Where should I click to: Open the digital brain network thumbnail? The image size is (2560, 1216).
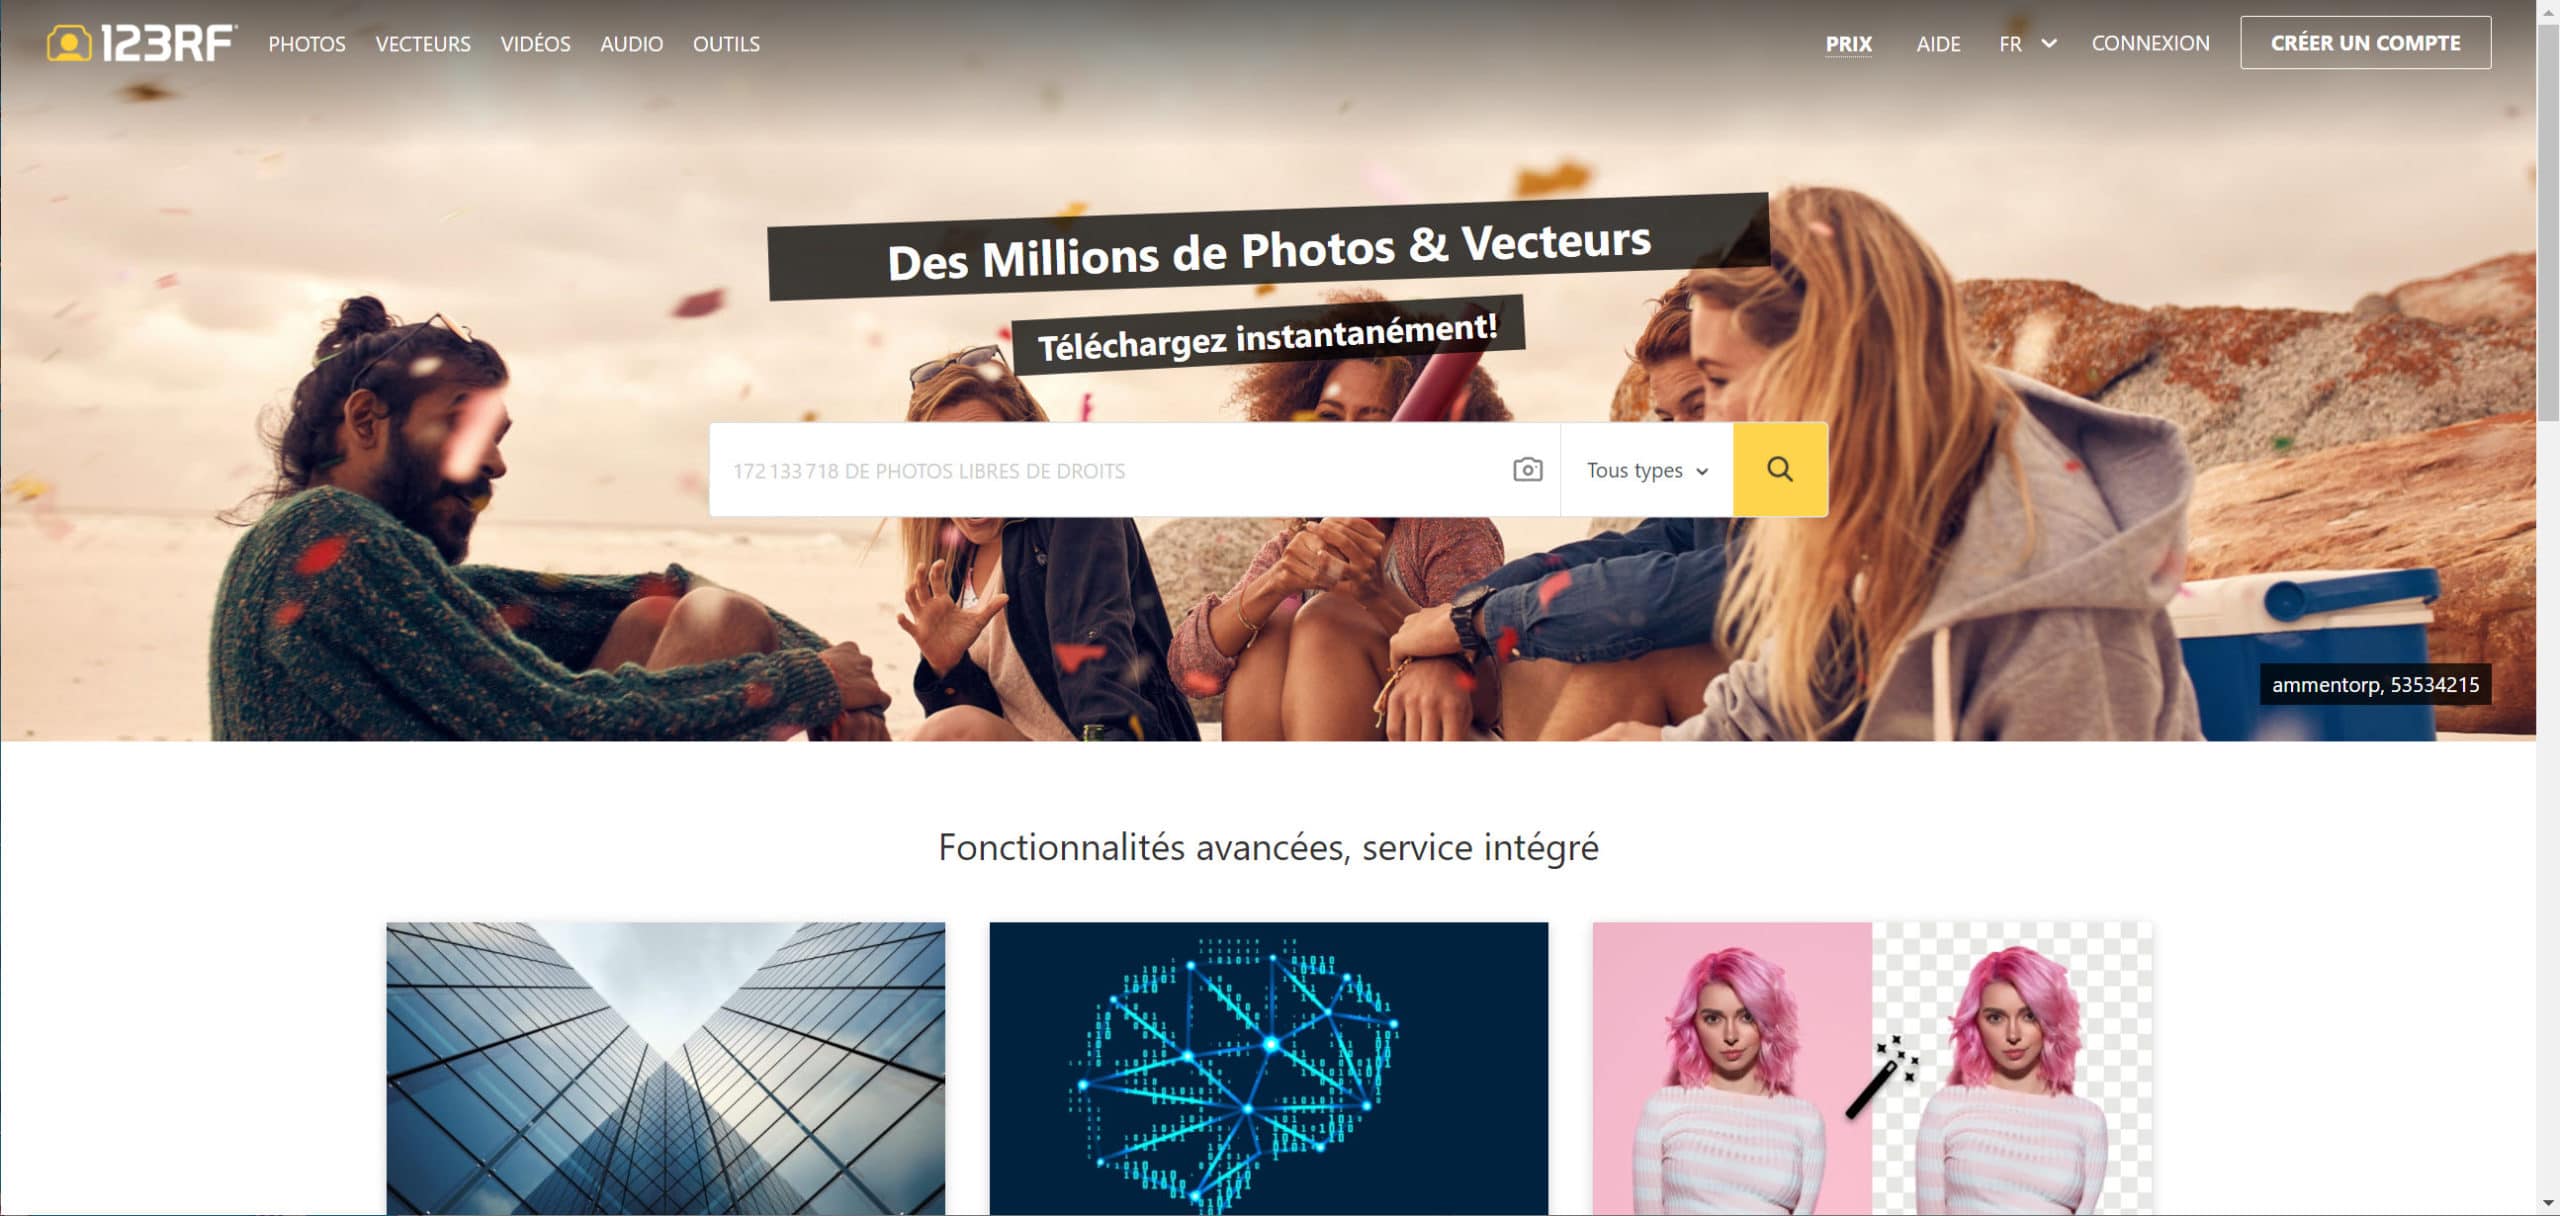click(x=1268, y=1068)
